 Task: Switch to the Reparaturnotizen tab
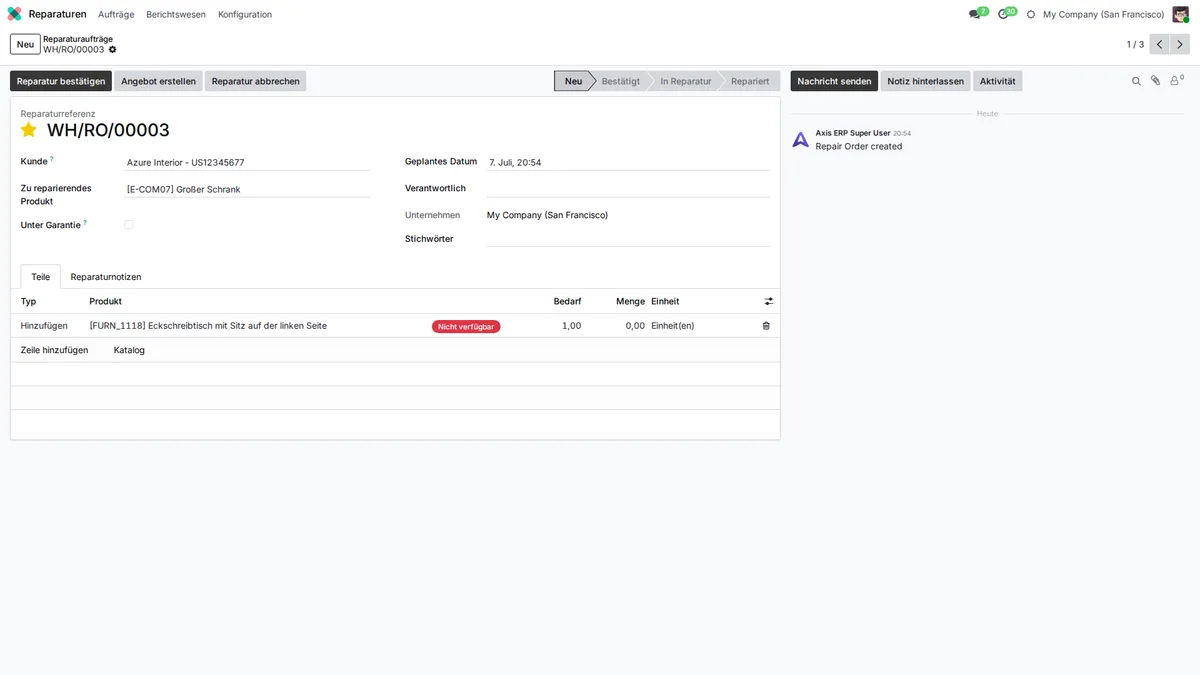pos(106,277)
